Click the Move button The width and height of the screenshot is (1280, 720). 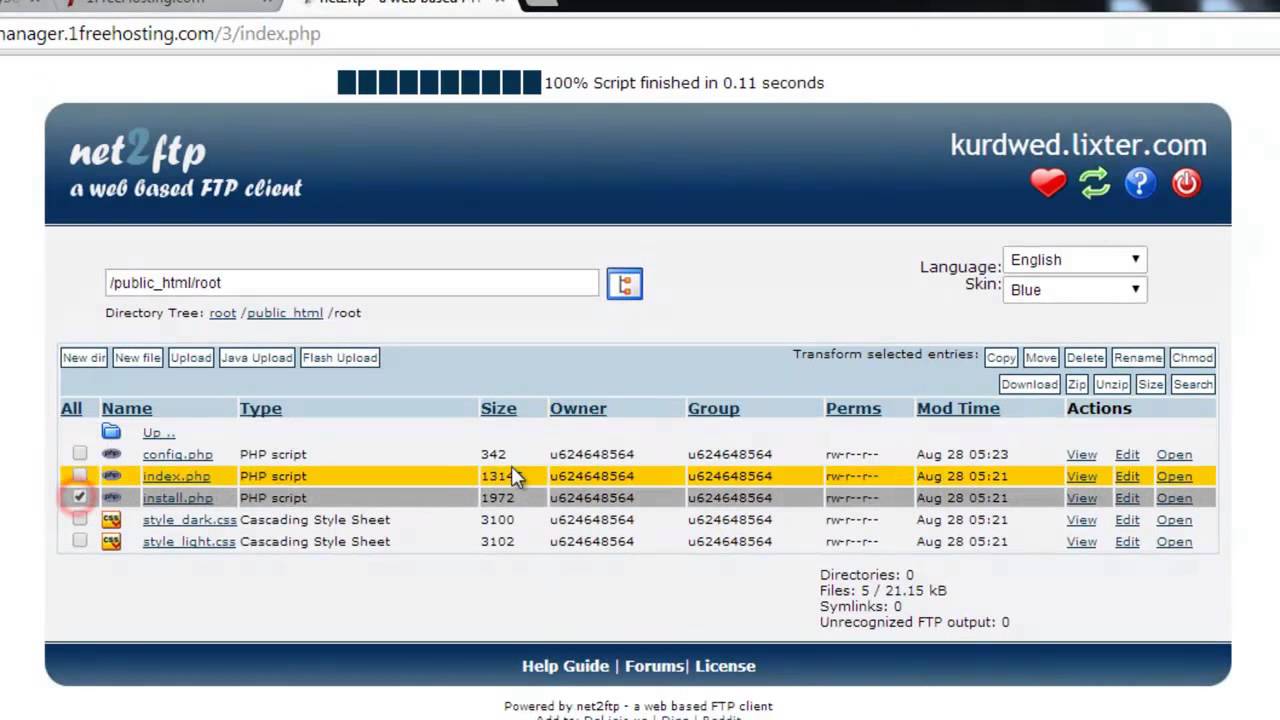(1041, 358)
